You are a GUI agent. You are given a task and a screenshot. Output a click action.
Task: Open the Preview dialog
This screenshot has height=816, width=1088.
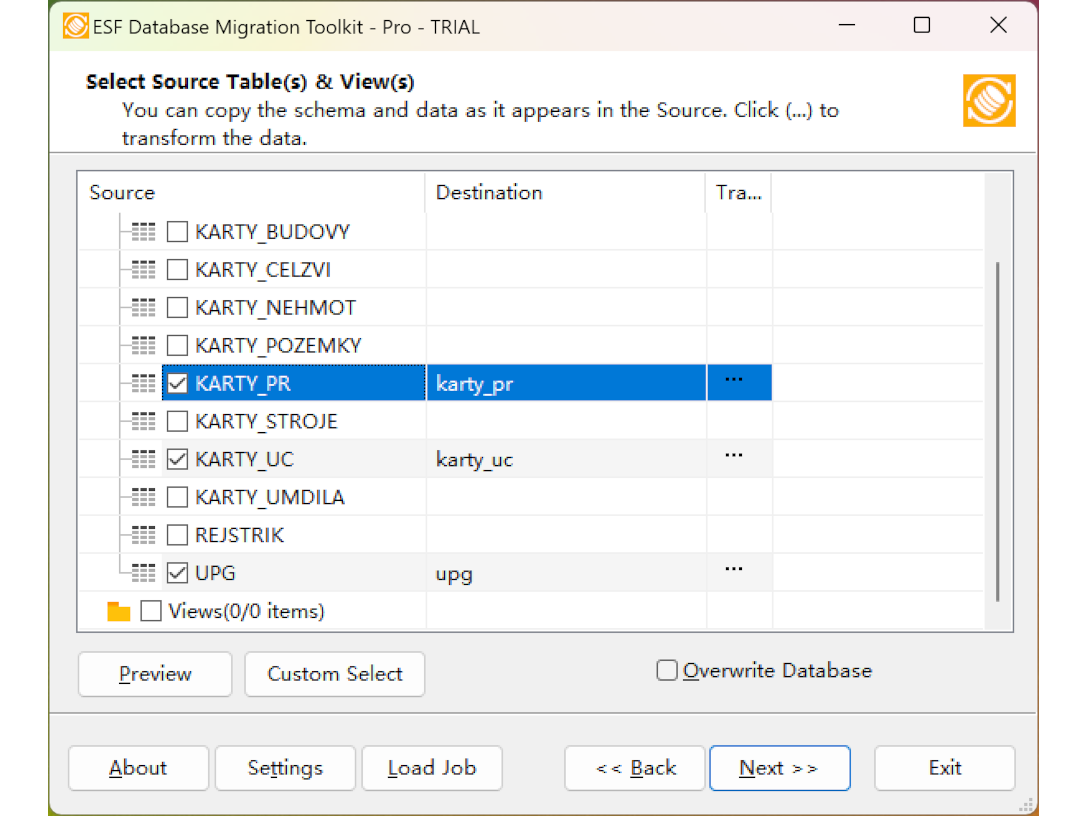[154, 674]
